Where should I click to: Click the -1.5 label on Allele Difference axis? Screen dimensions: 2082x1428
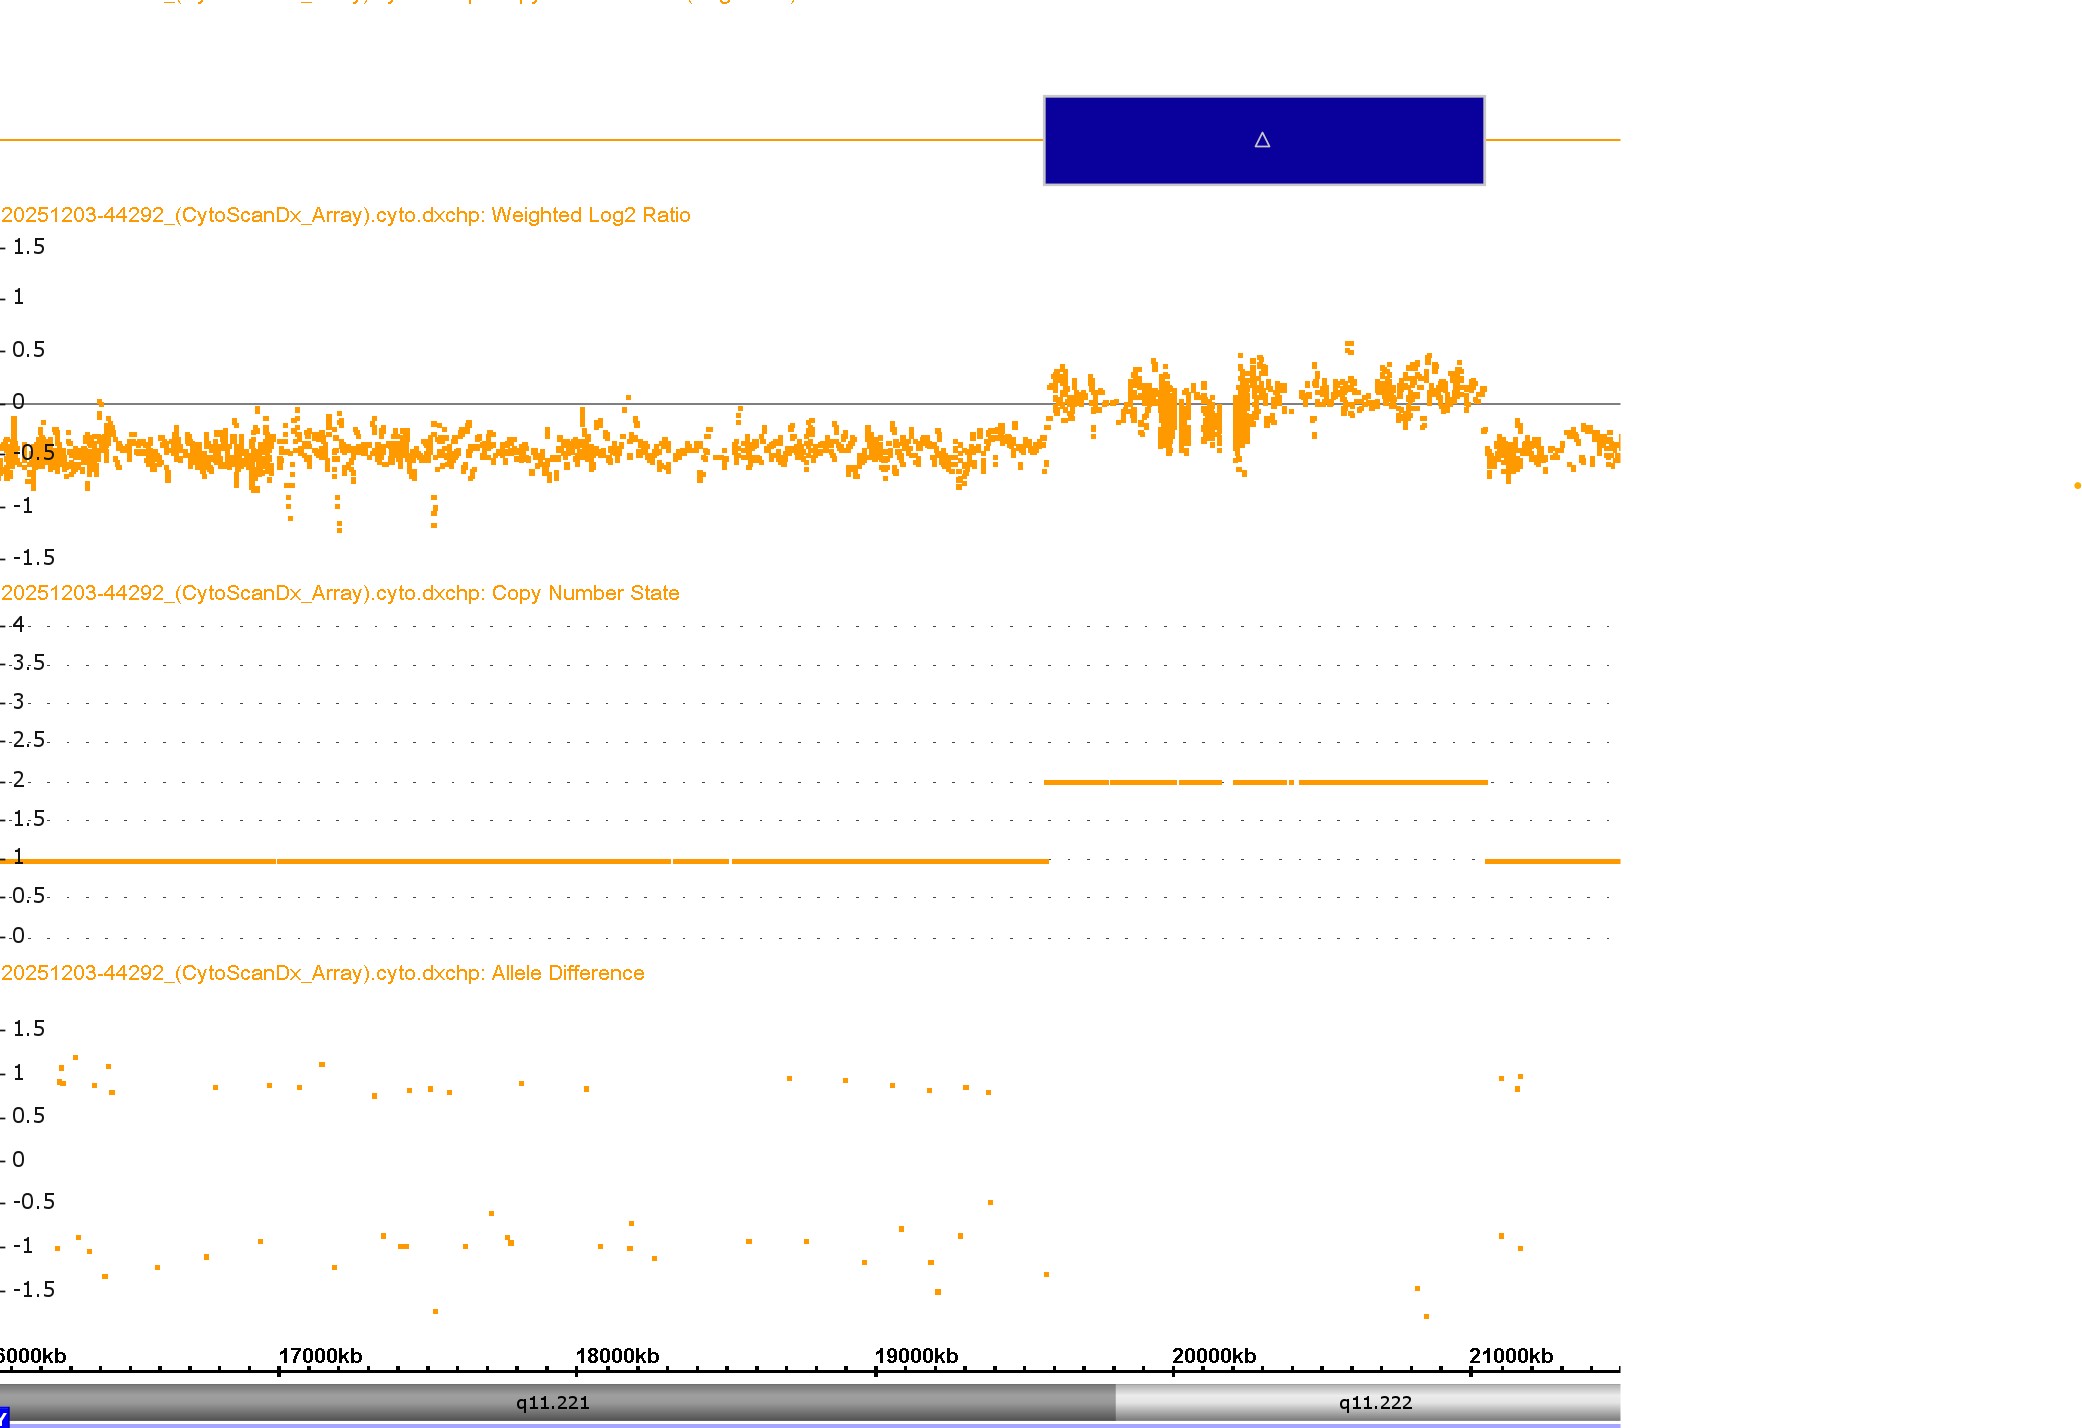click(33, 1289)
